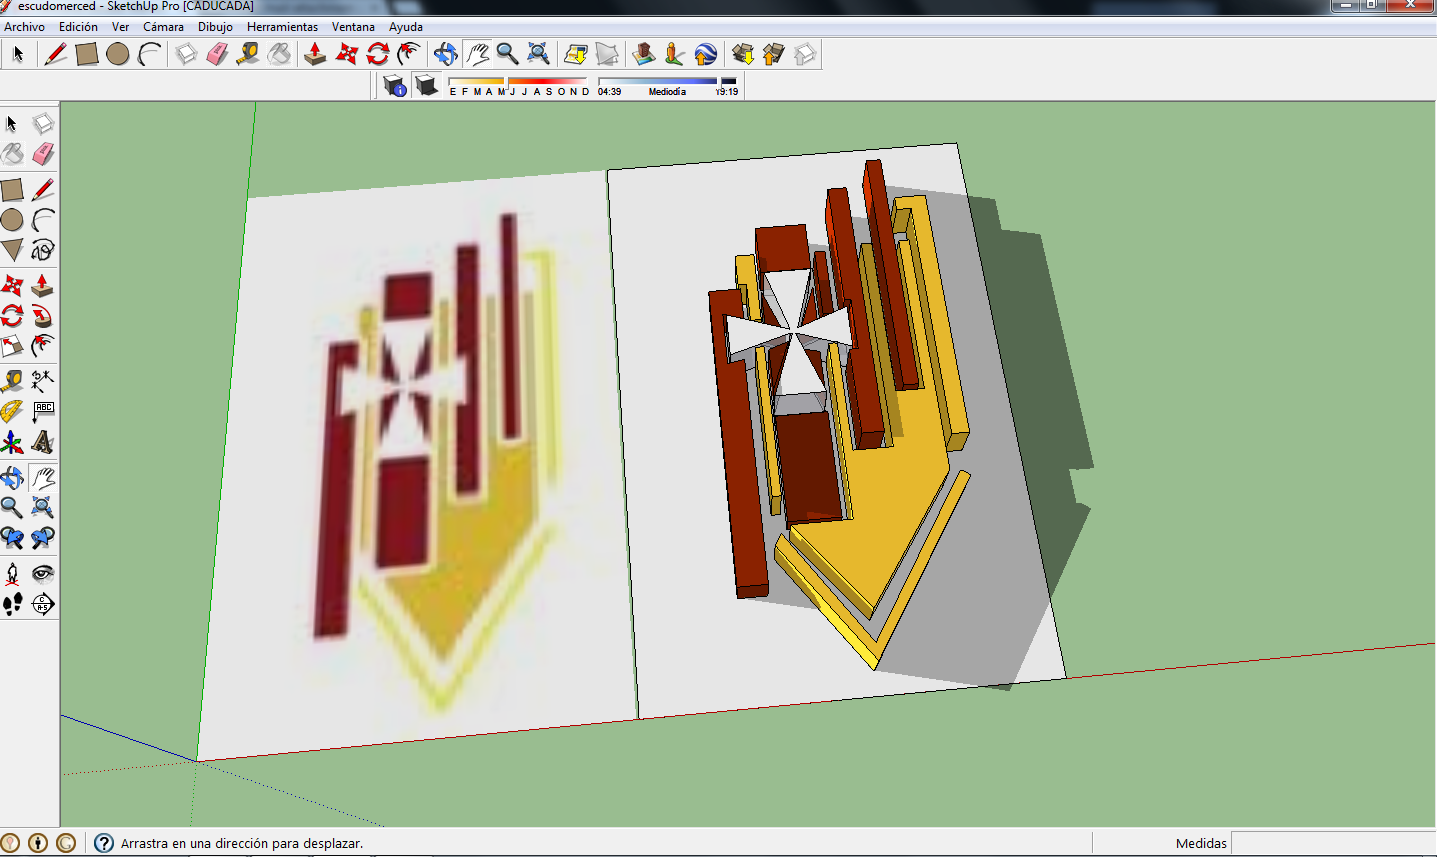Click the status bar help question icon
Image resolution: width=1437 pixels, height=857 pixels.
[104, 843]
